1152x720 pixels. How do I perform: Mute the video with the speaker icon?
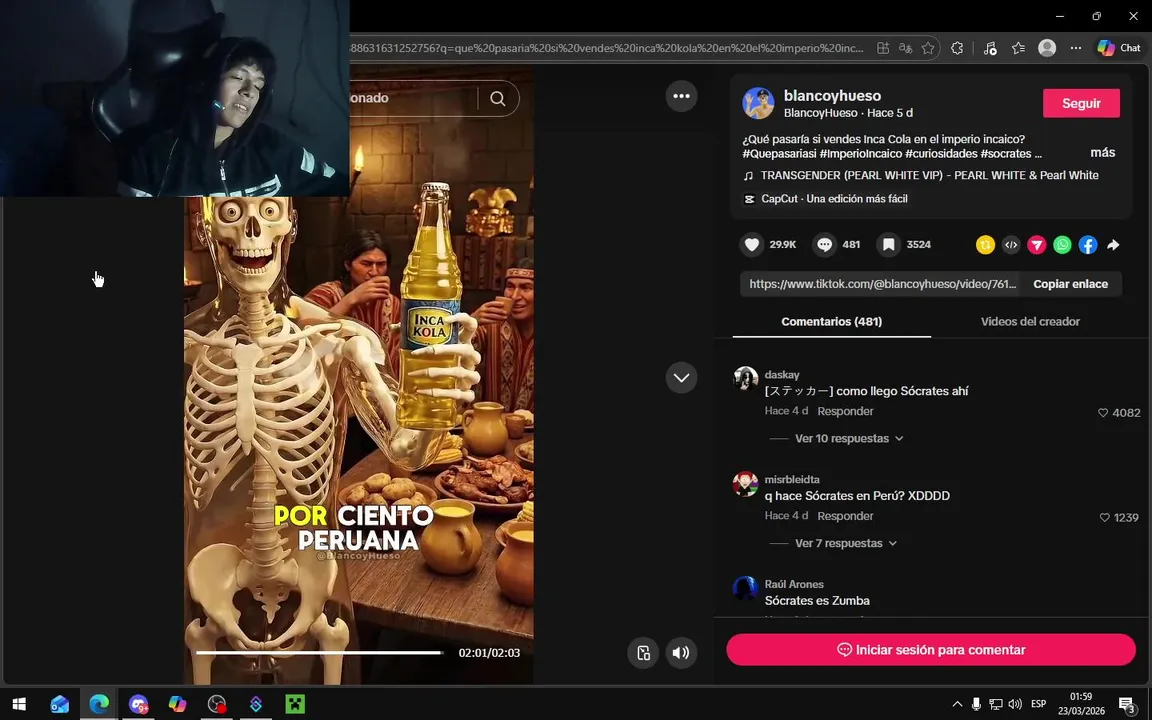(681, 652)
